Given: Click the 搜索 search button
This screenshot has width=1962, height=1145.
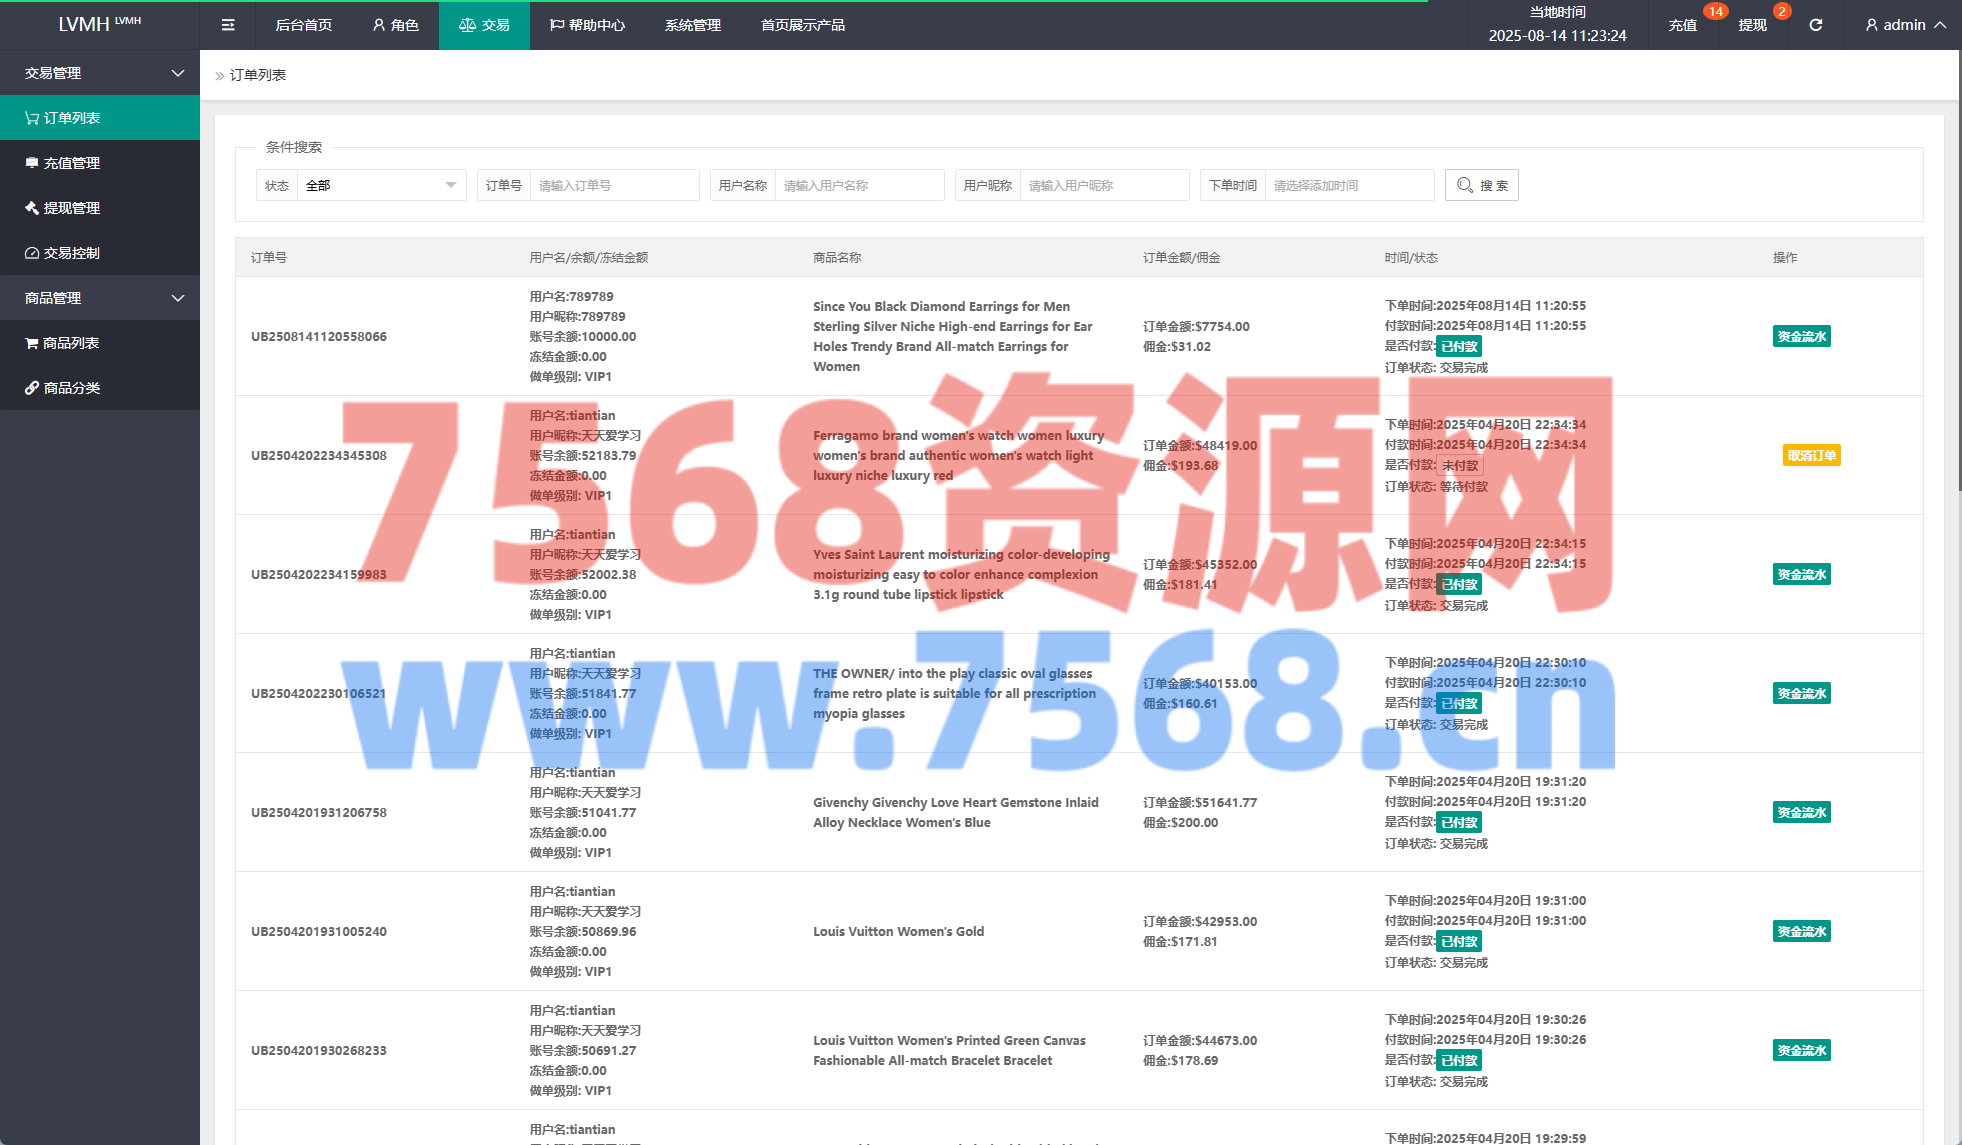Looking at the screenshot, I should [x=1481, y=185].
